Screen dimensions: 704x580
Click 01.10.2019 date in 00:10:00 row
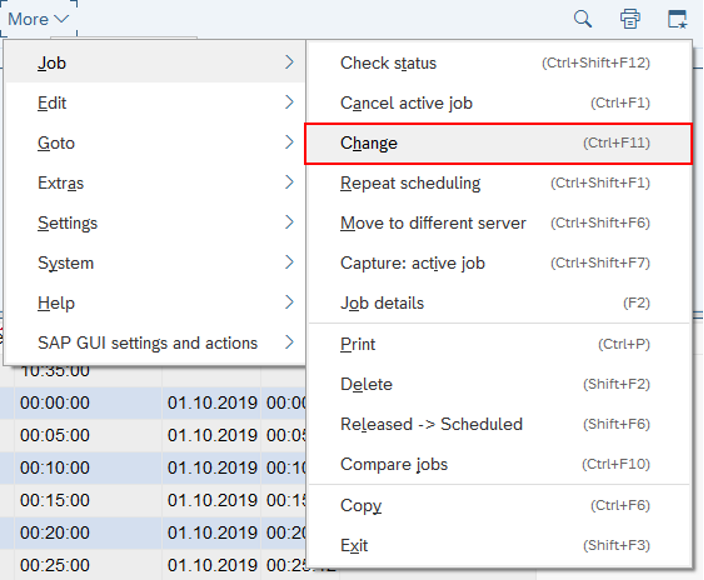pyautogui.click(x=212, y=468)
